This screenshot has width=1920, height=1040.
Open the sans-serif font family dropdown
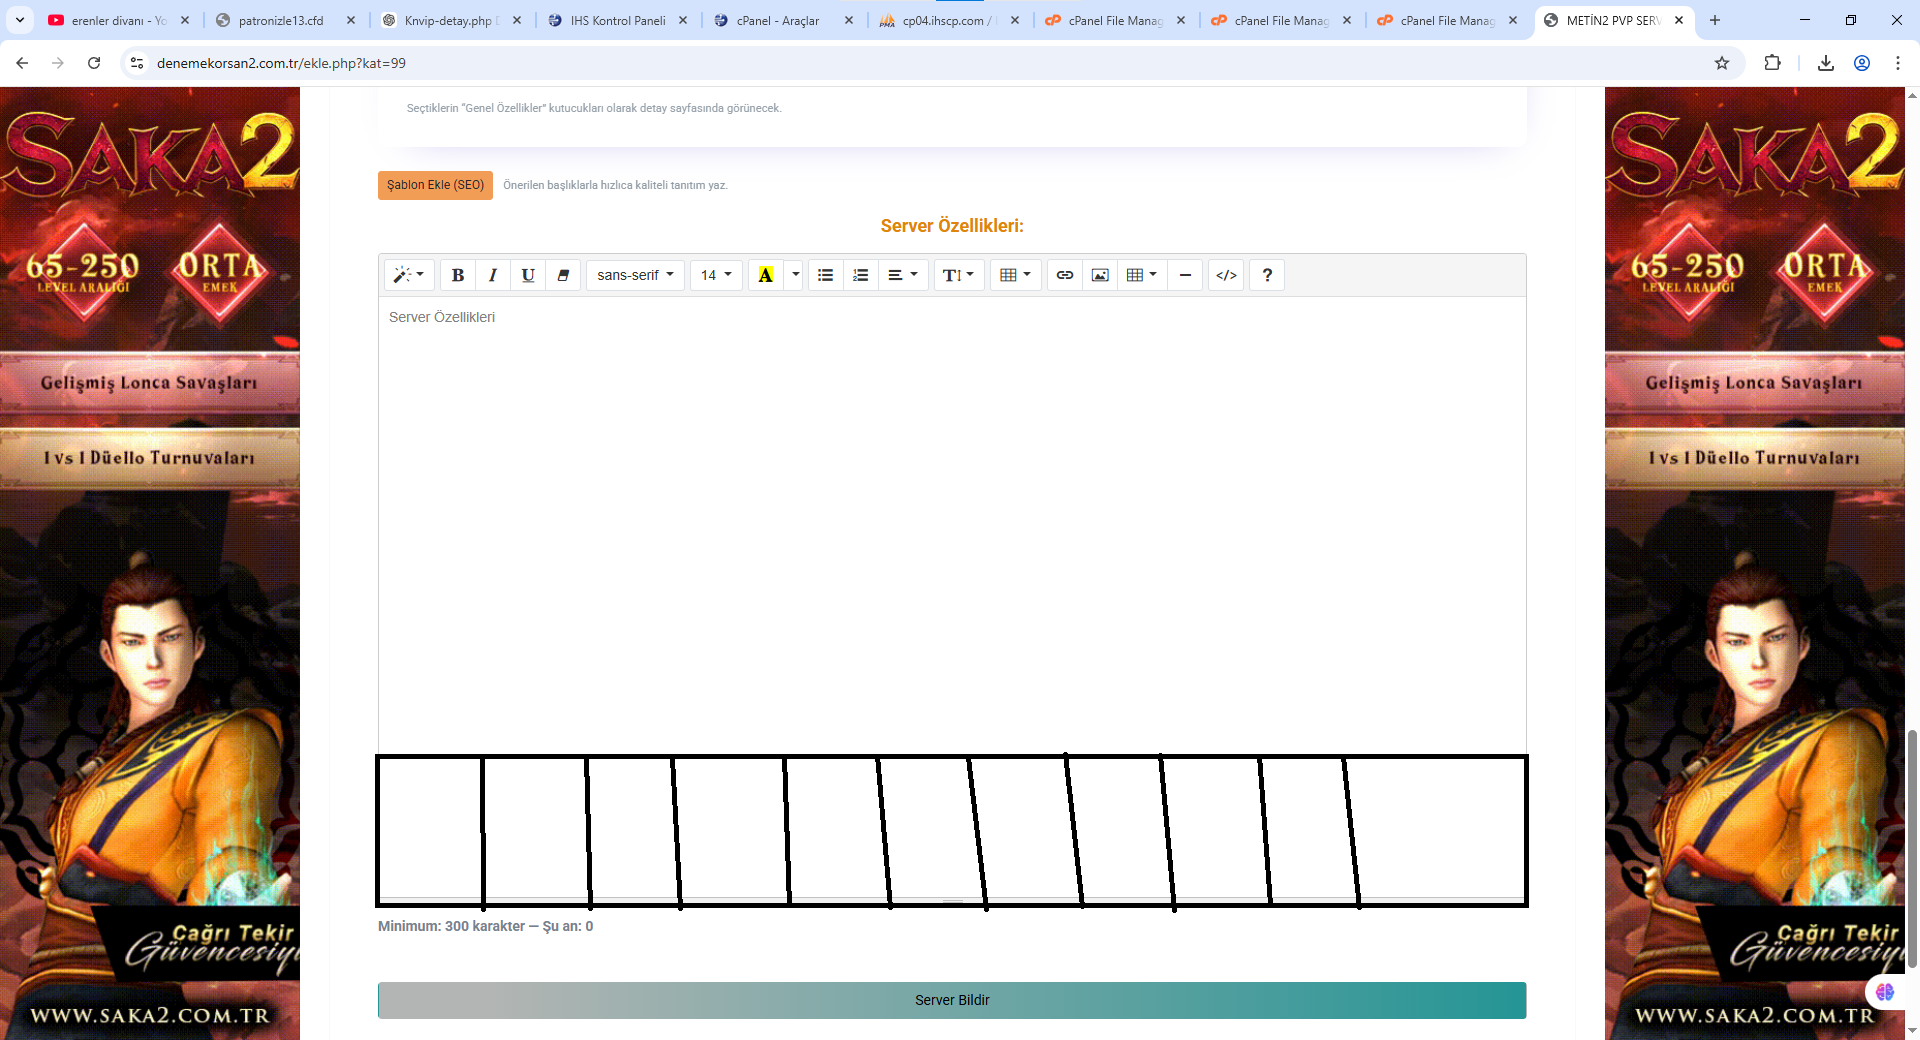tap(635, 275)
